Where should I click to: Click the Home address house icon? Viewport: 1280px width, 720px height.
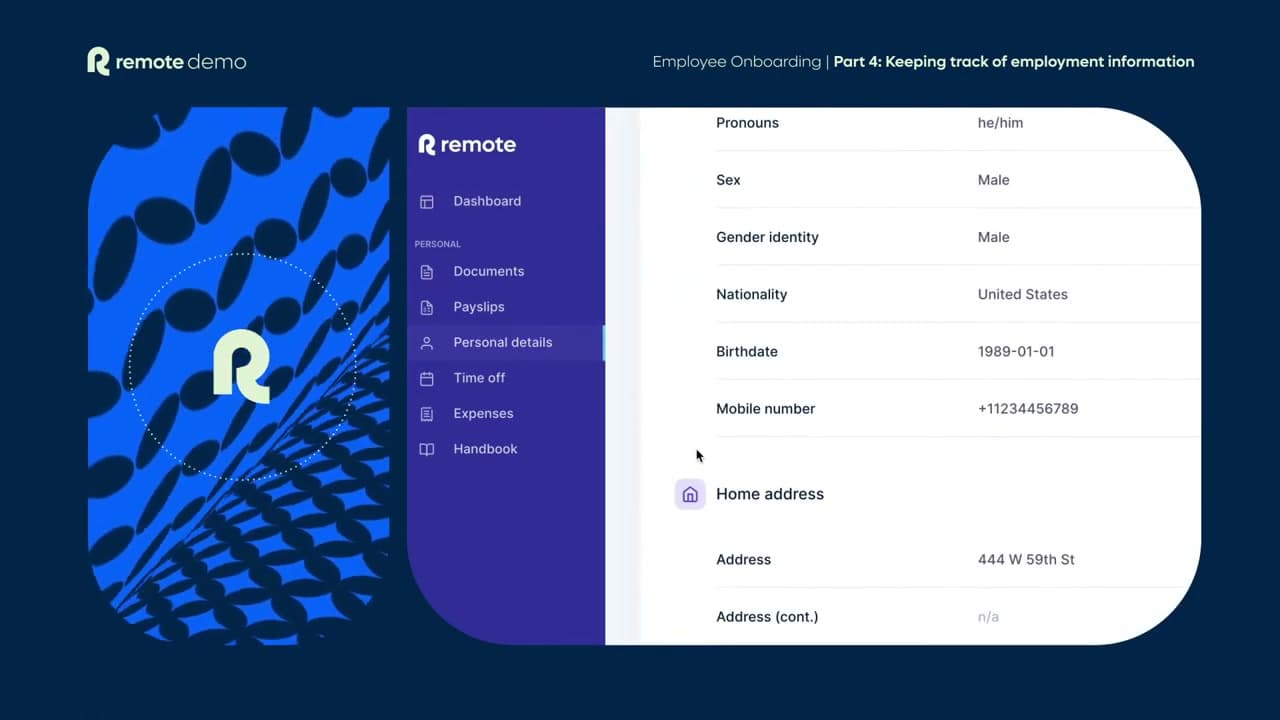click(x=690, y=494)
